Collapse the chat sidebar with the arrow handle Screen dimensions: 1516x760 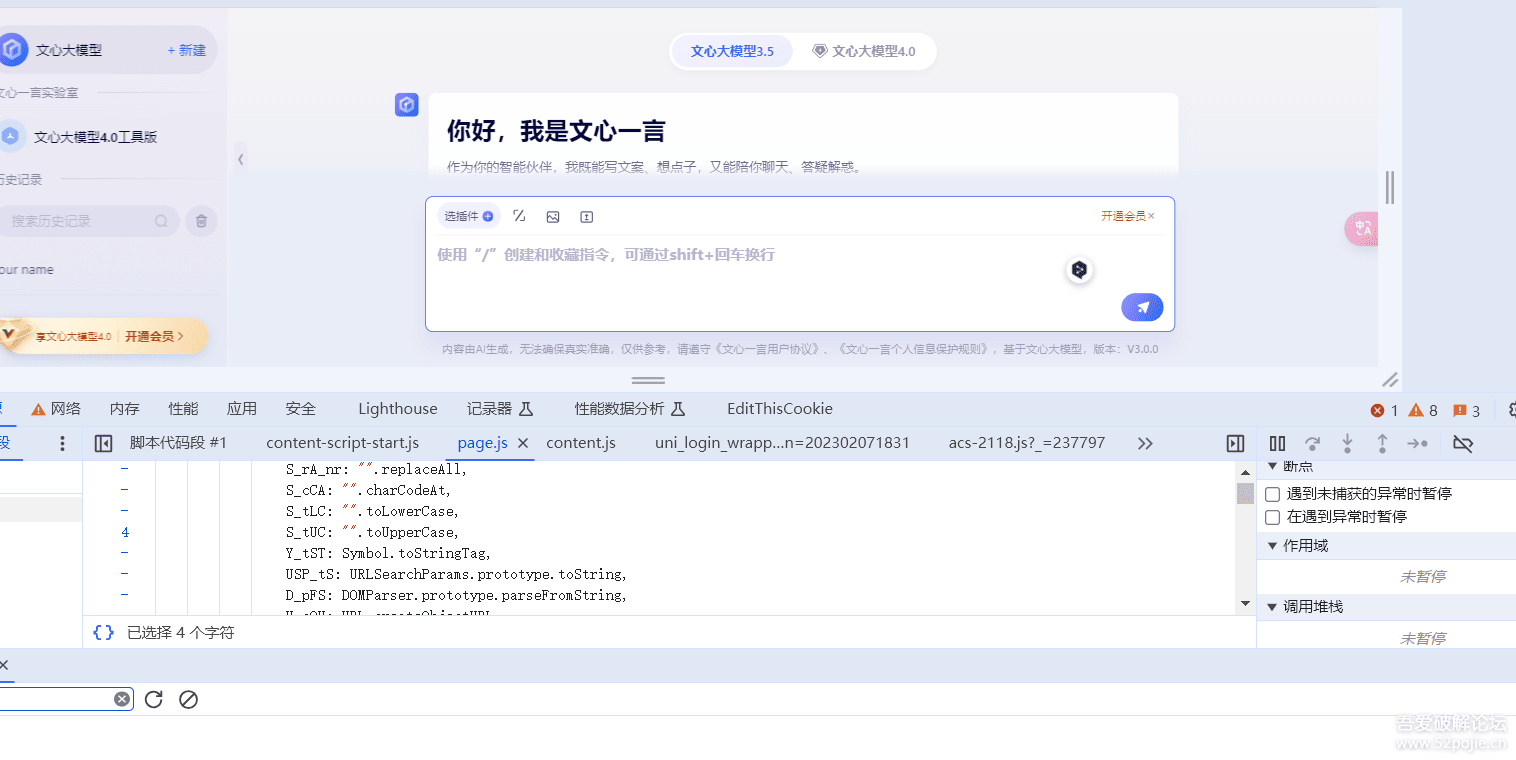(x=240, y=159)
